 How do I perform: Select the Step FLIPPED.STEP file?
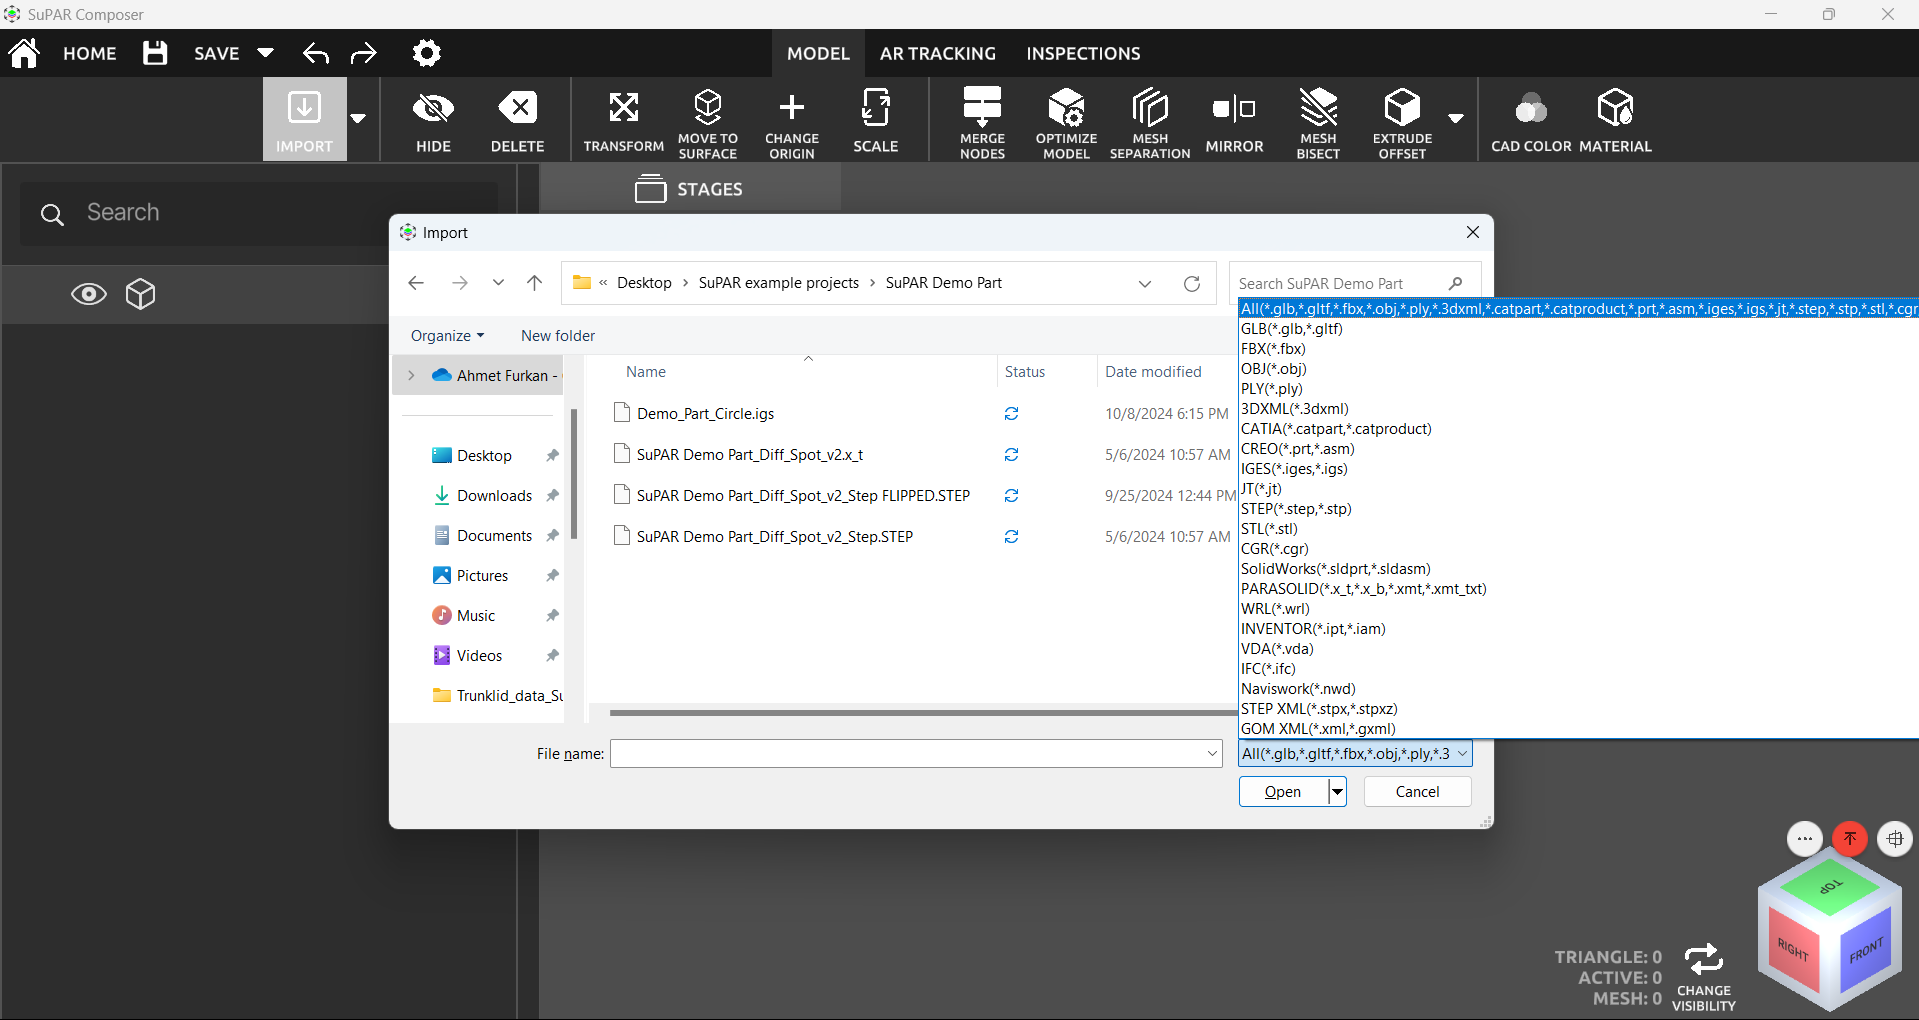click(804, 496)
